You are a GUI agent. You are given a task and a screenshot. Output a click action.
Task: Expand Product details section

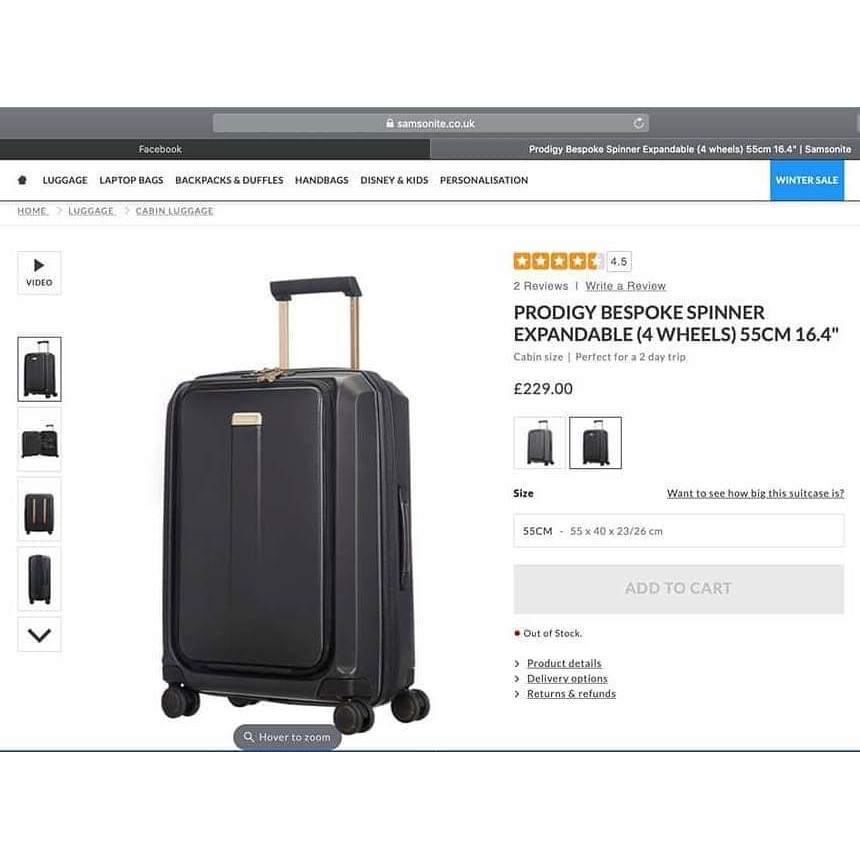click(564, 663)
